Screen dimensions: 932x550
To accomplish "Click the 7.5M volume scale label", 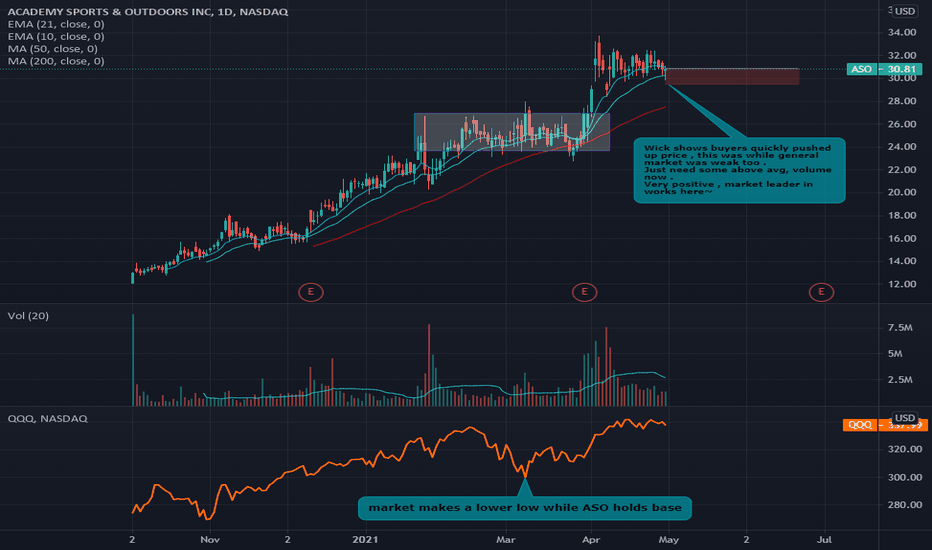I will [x=900, y=328].
